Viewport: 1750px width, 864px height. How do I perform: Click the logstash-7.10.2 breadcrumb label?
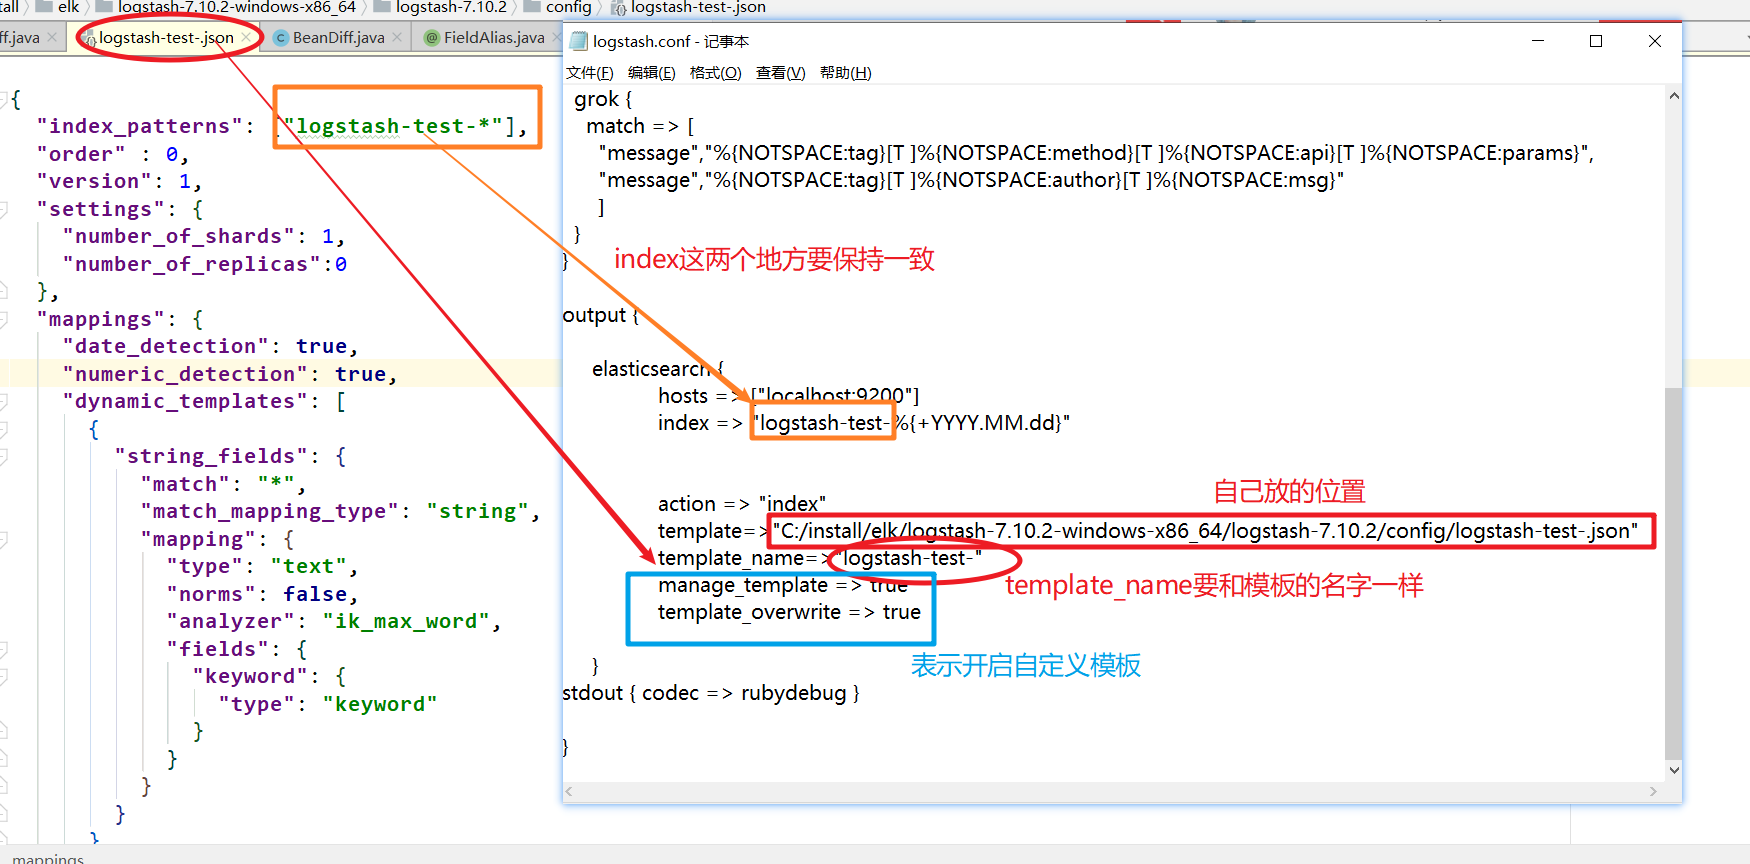pyautogui.click(x=451, y=7)
